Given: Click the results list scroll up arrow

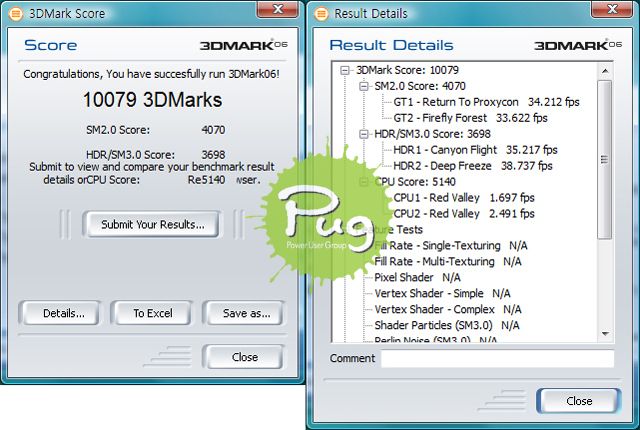Looking at the screenshot, I should pos(605,71).
